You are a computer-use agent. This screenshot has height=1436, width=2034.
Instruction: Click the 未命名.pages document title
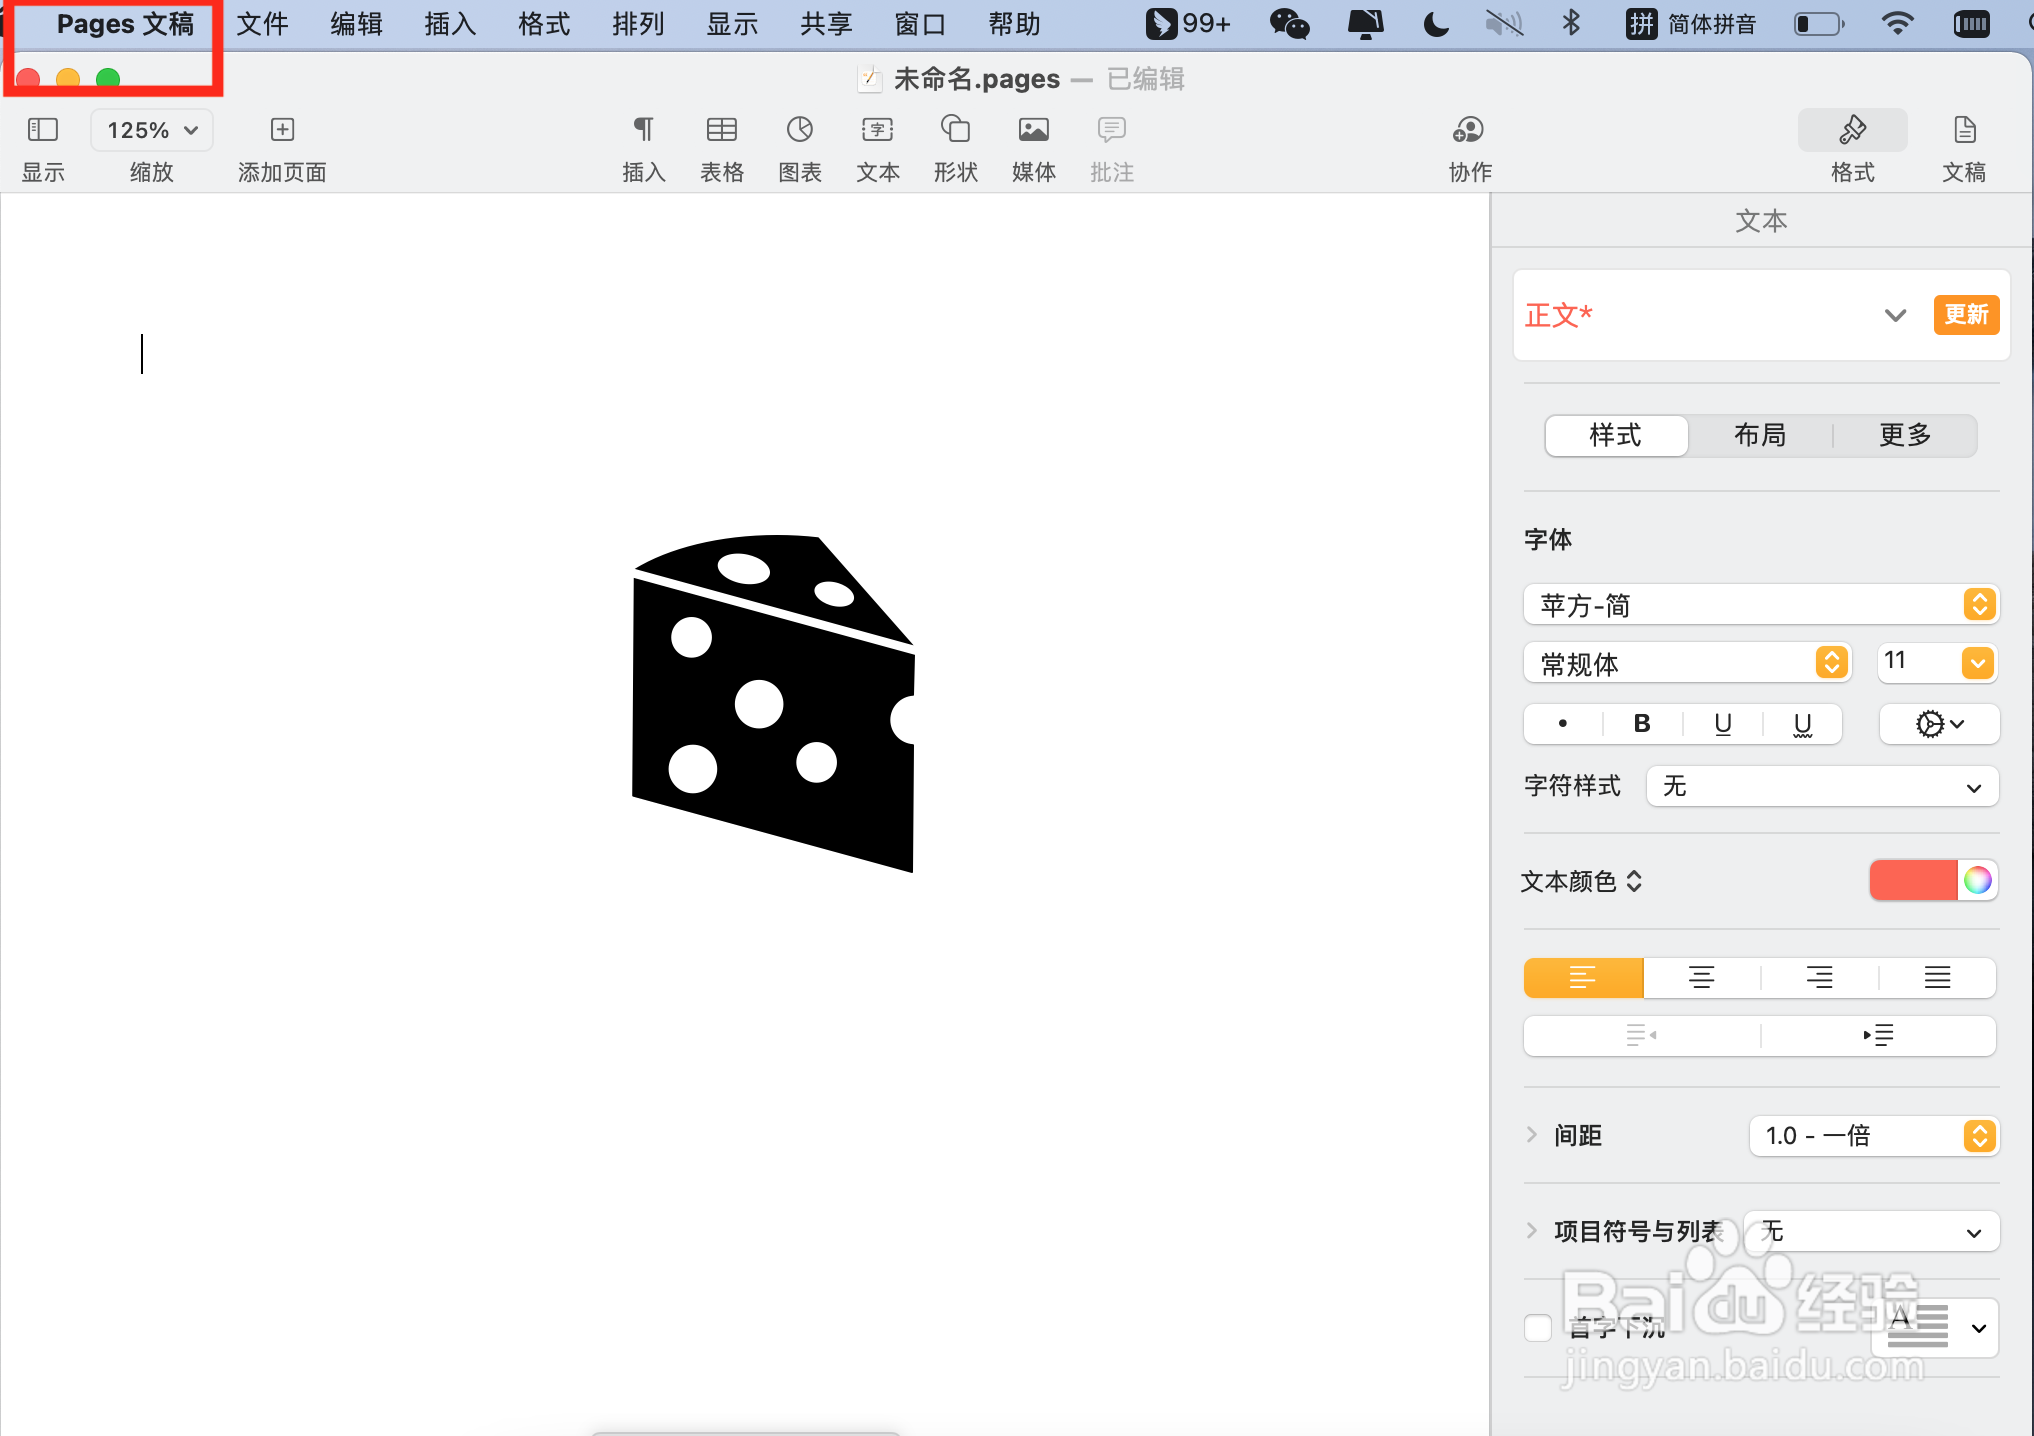pyautogui.click(x=976, y=78)
